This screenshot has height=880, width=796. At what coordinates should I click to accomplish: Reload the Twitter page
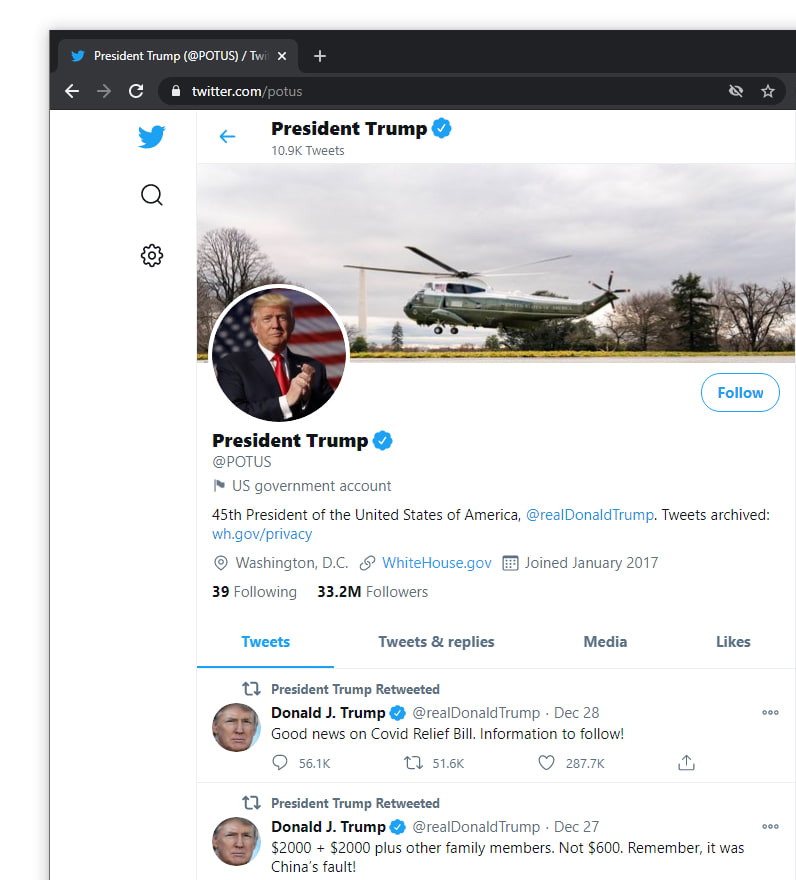pos(136,91)
